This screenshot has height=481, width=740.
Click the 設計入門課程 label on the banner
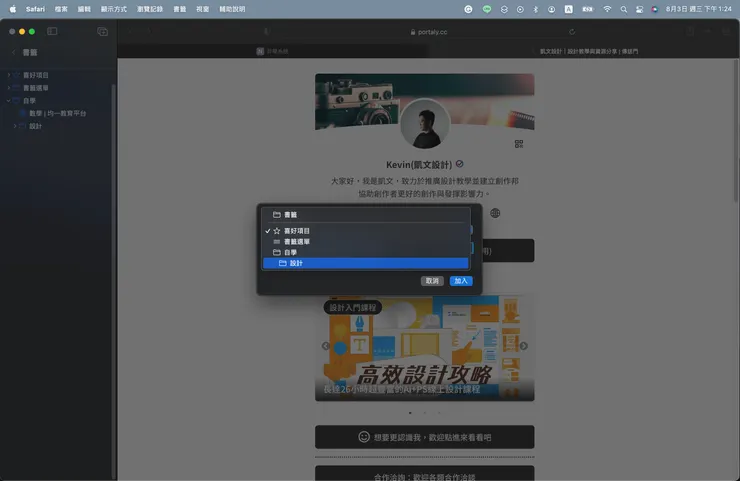tap(353, 308)
